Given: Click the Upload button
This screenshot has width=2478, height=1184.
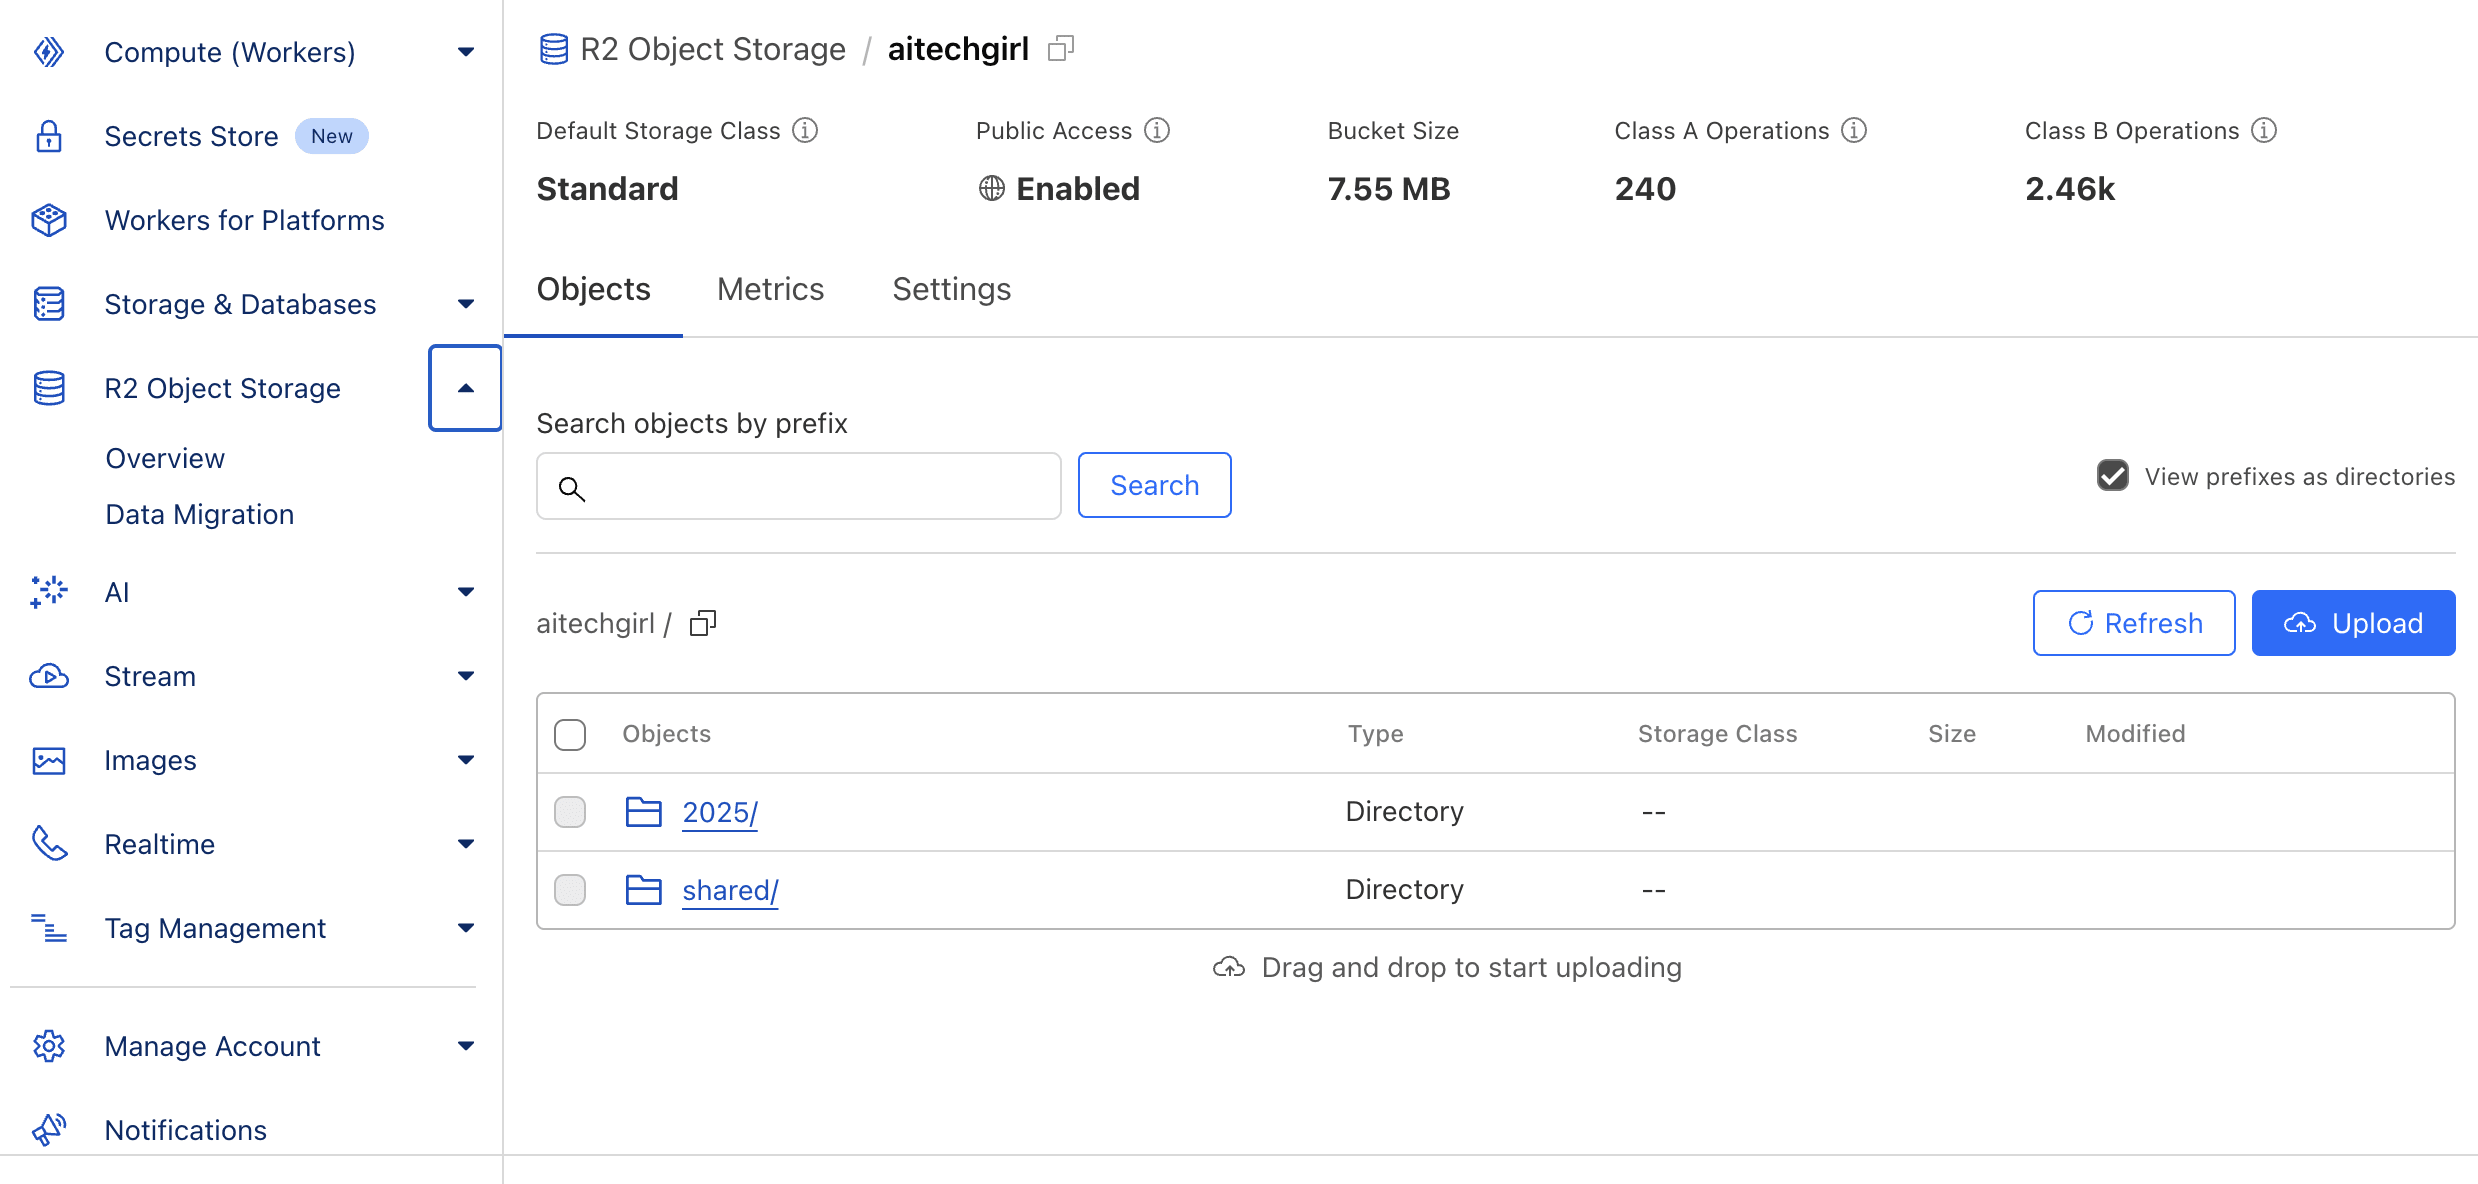Looking at the screenshot, I should tap(2354, 623).
